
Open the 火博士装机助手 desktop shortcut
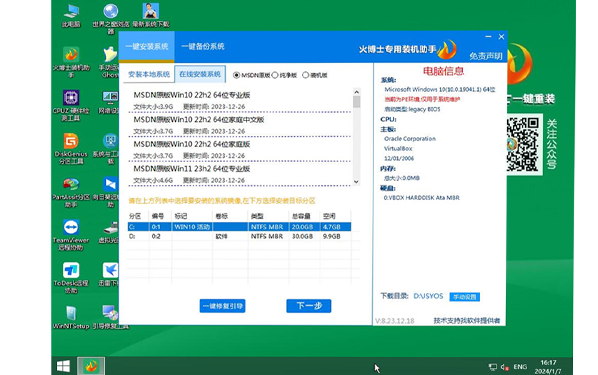[x=71, y=62]
